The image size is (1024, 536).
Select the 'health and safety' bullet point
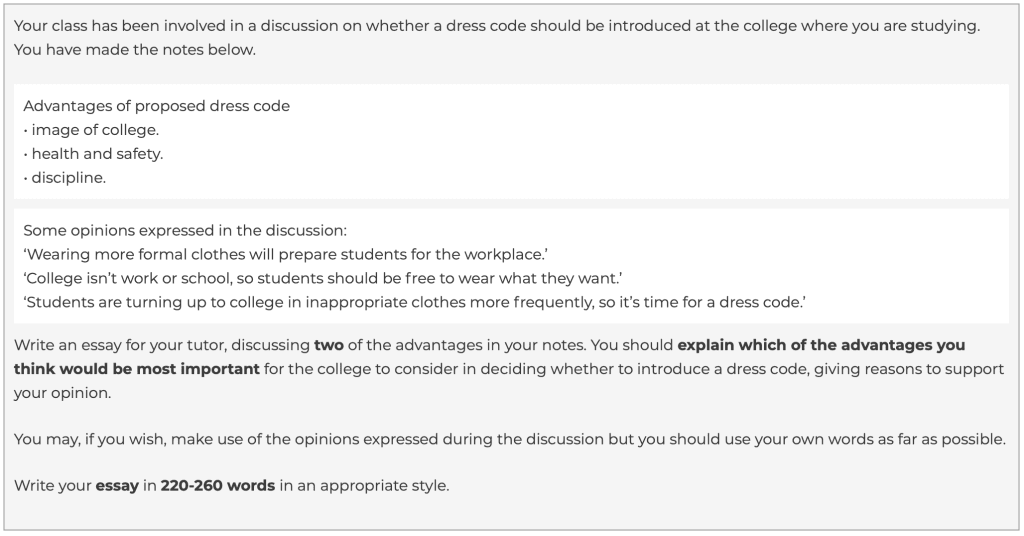pyautogui.click(x=96, y=154)
